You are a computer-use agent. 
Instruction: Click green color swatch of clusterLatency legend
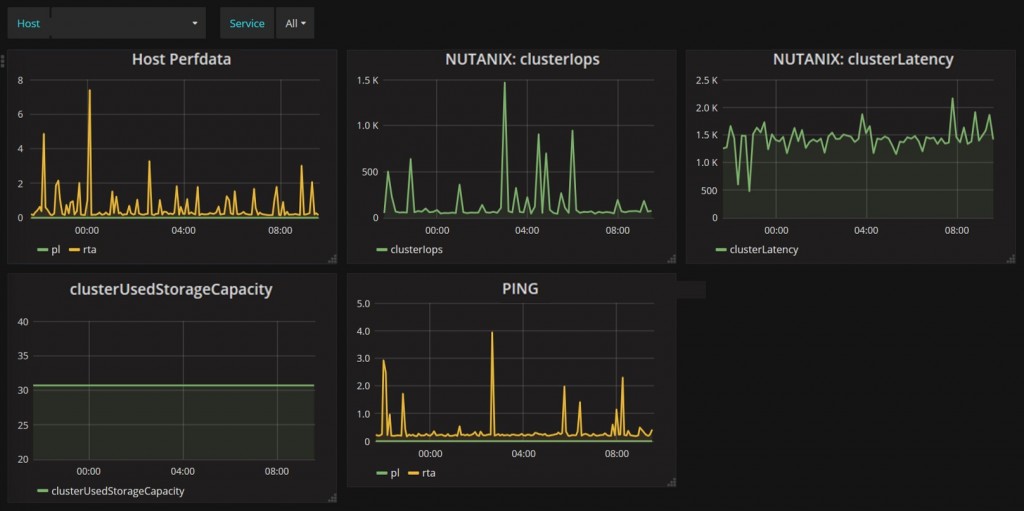(x=722, y=249)
